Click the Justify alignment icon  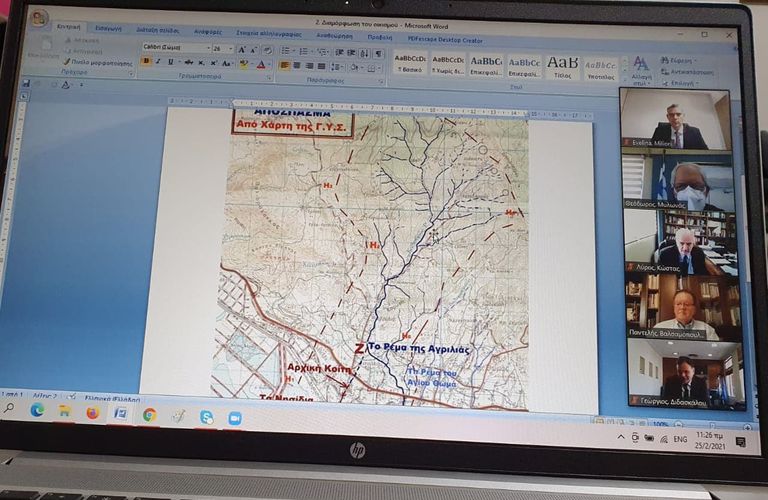point(321,66)
